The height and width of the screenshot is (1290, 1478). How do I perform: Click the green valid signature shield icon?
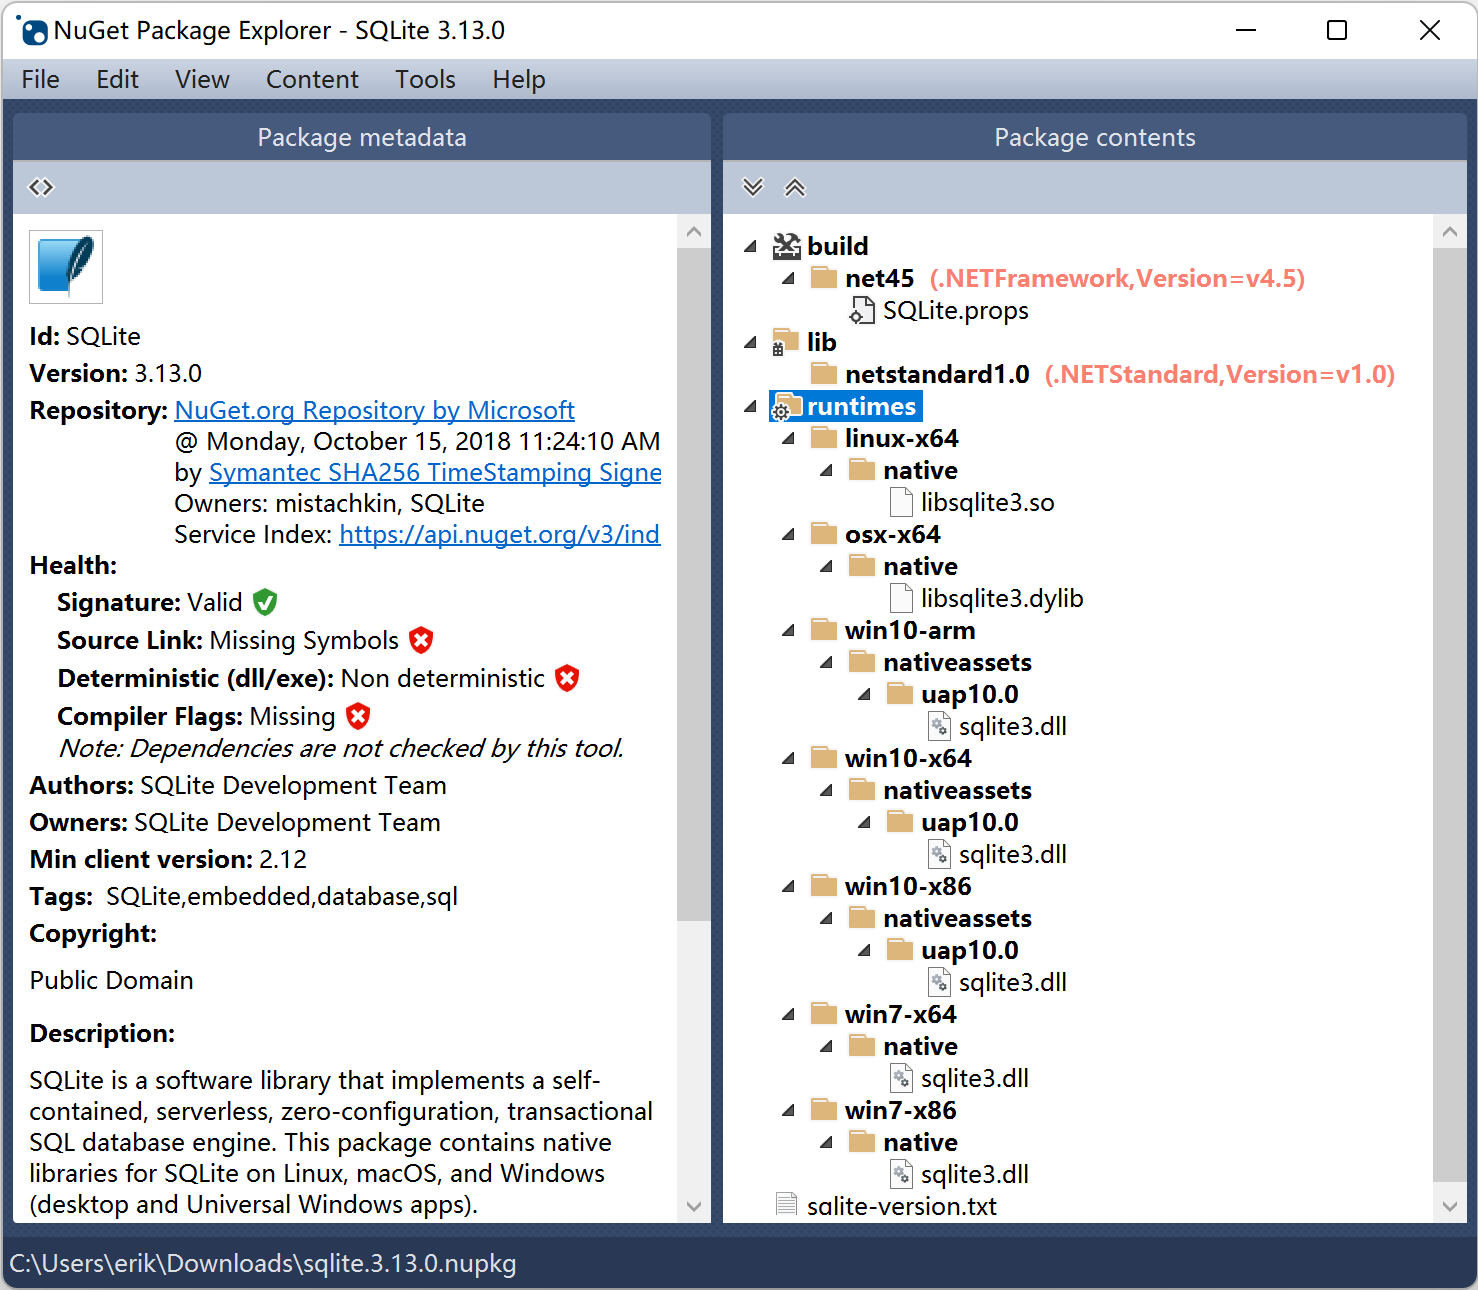pos(265,602)
